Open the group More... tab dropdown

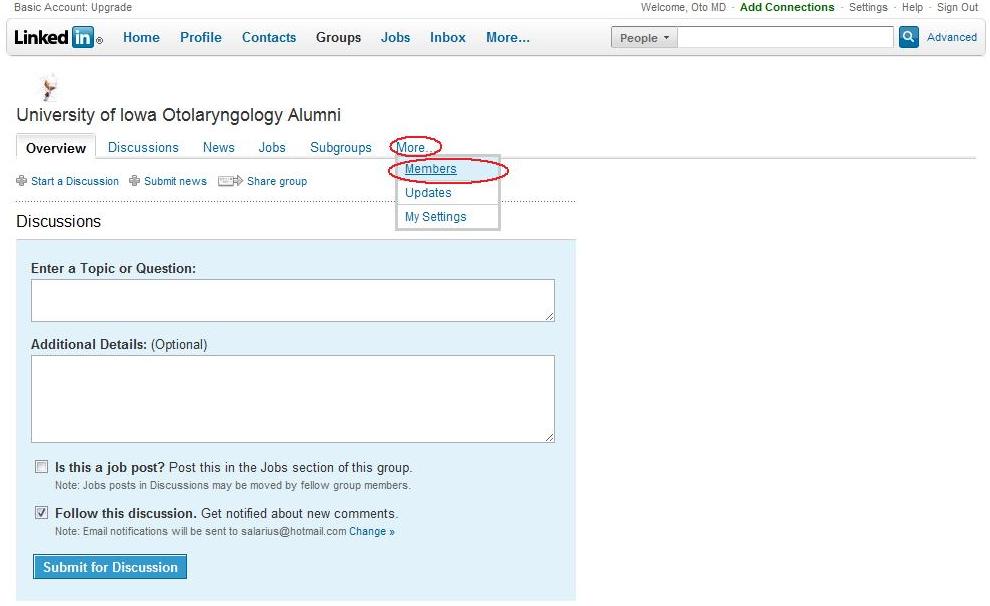414,147
